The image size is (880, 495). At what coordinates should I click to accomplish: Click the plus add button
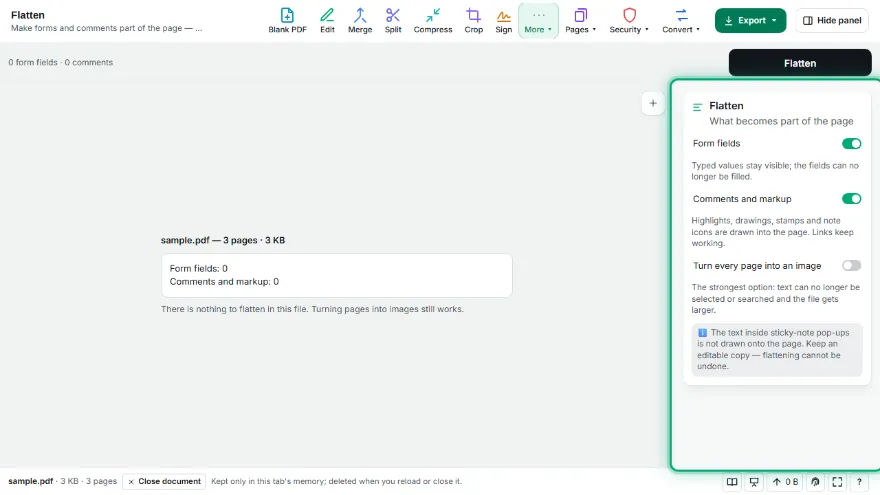click(653, 103)
